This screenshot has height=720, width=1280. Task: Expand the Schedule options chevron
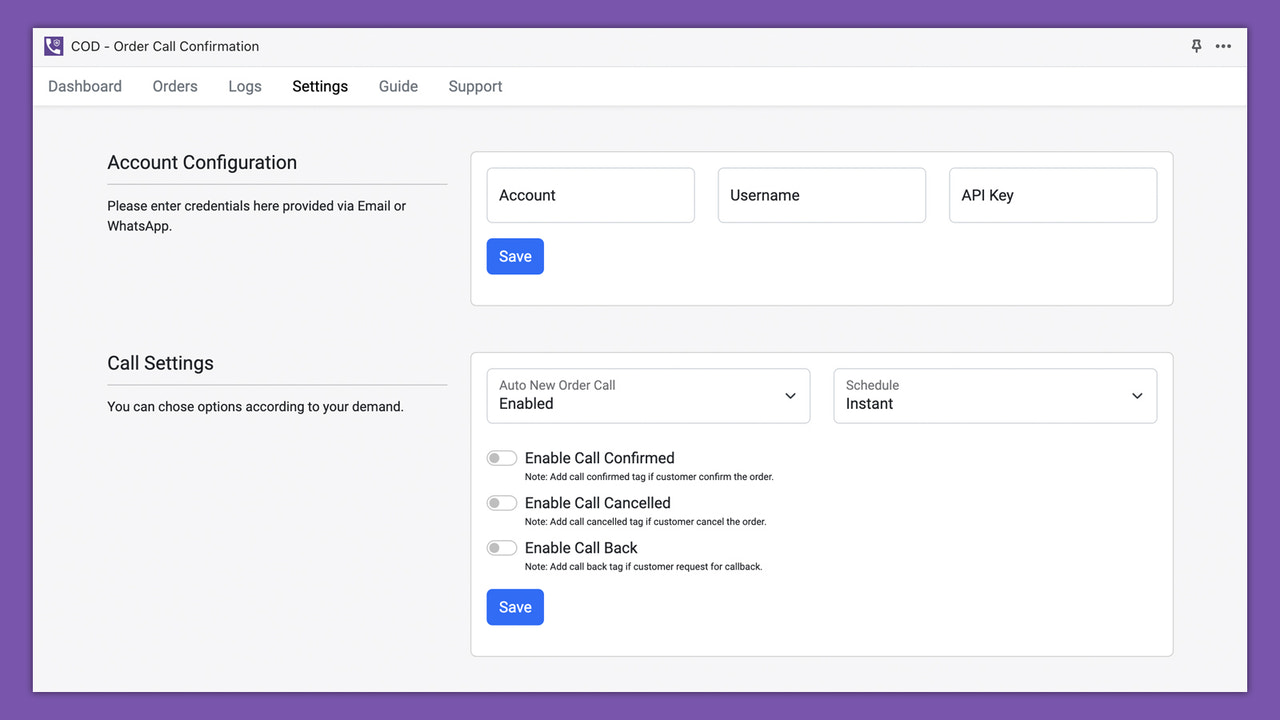click(x=1137, y=396)
